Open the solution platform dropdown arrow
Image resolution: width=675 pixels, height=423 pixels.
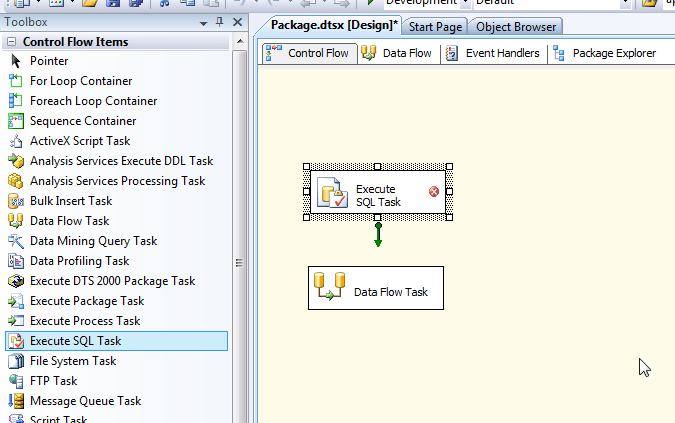(625, 3)
